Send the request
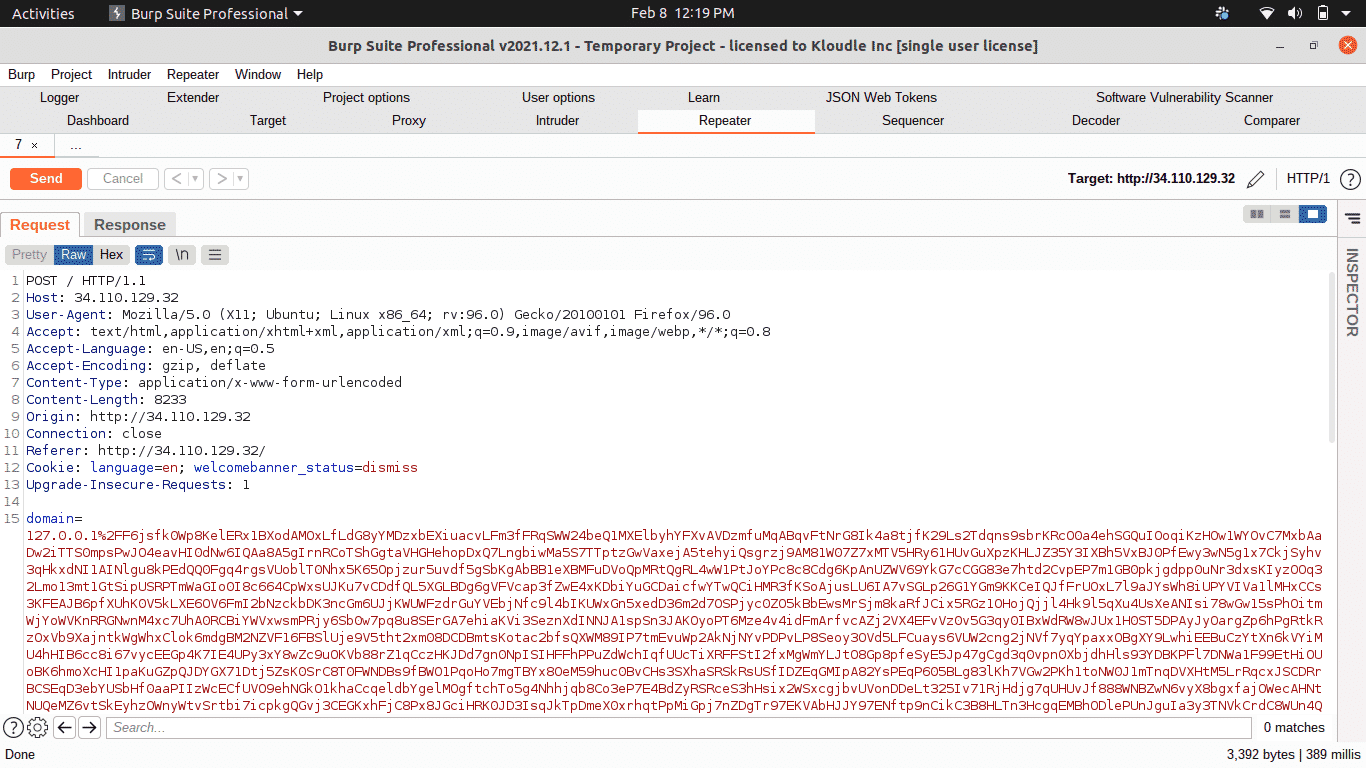Image resolution: width=1366 pixels, height=768 pixels. (x=46, y=179)
